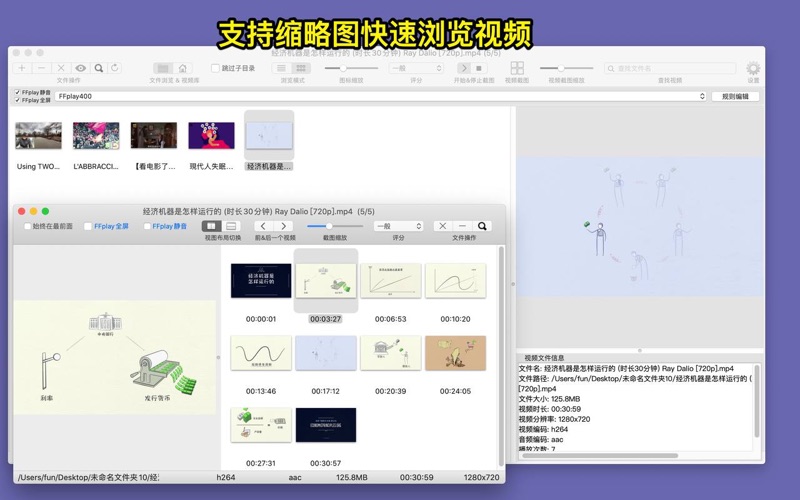Click the eye preview icon in main toolbar

80,68
